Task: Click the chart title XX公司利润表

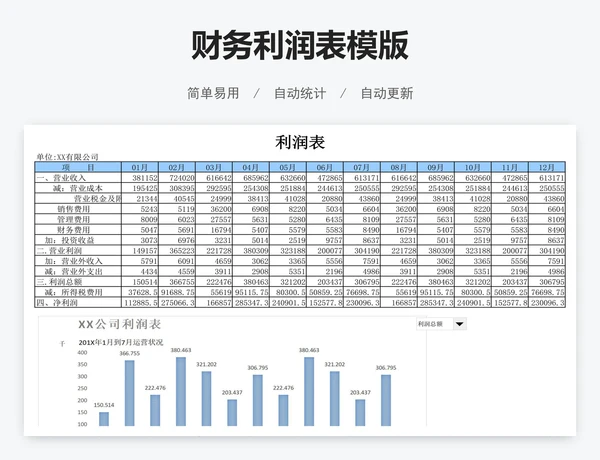Action: 119,325
